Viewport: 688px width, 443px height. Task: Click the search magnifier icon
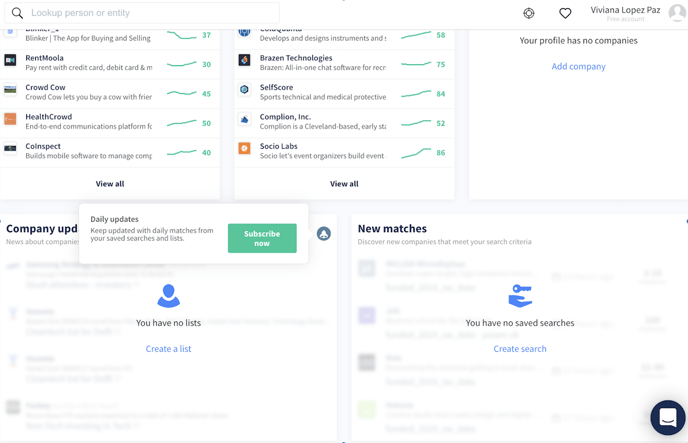coord(17,13)
